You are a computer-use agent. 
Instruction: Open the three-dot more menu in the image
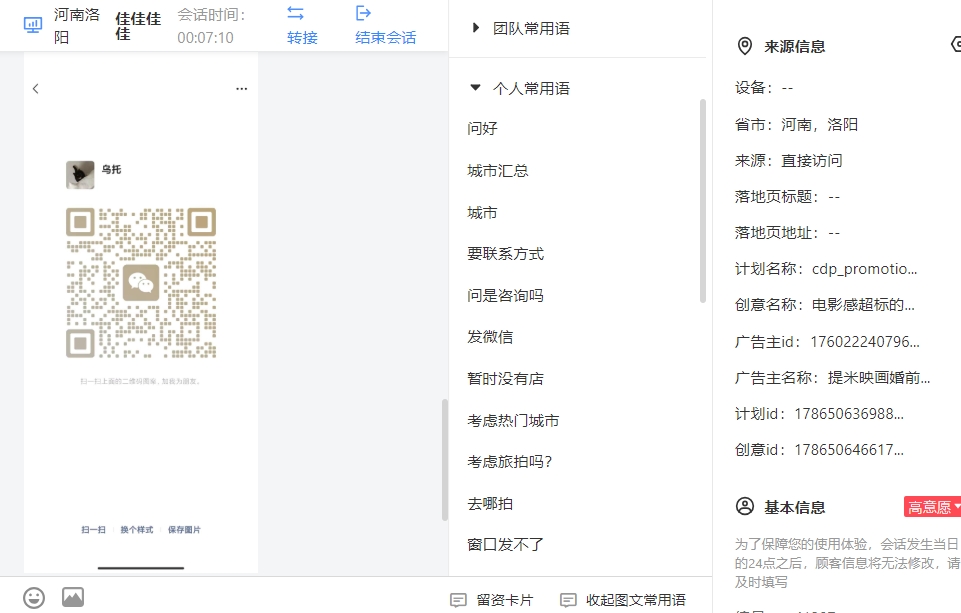(x=241, y=89)
